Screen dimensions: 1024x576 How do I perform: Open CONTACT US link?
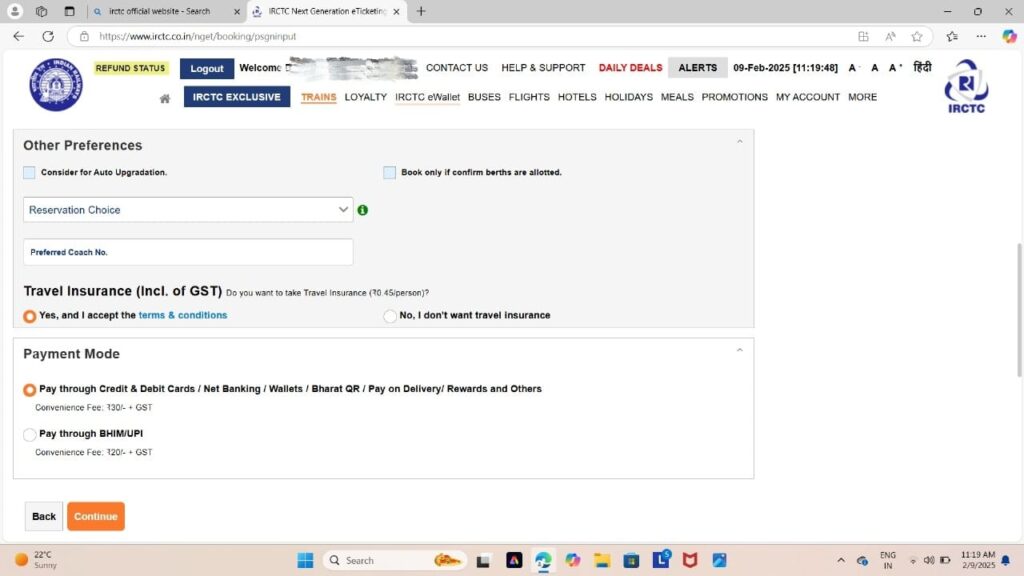pos(457,68)
